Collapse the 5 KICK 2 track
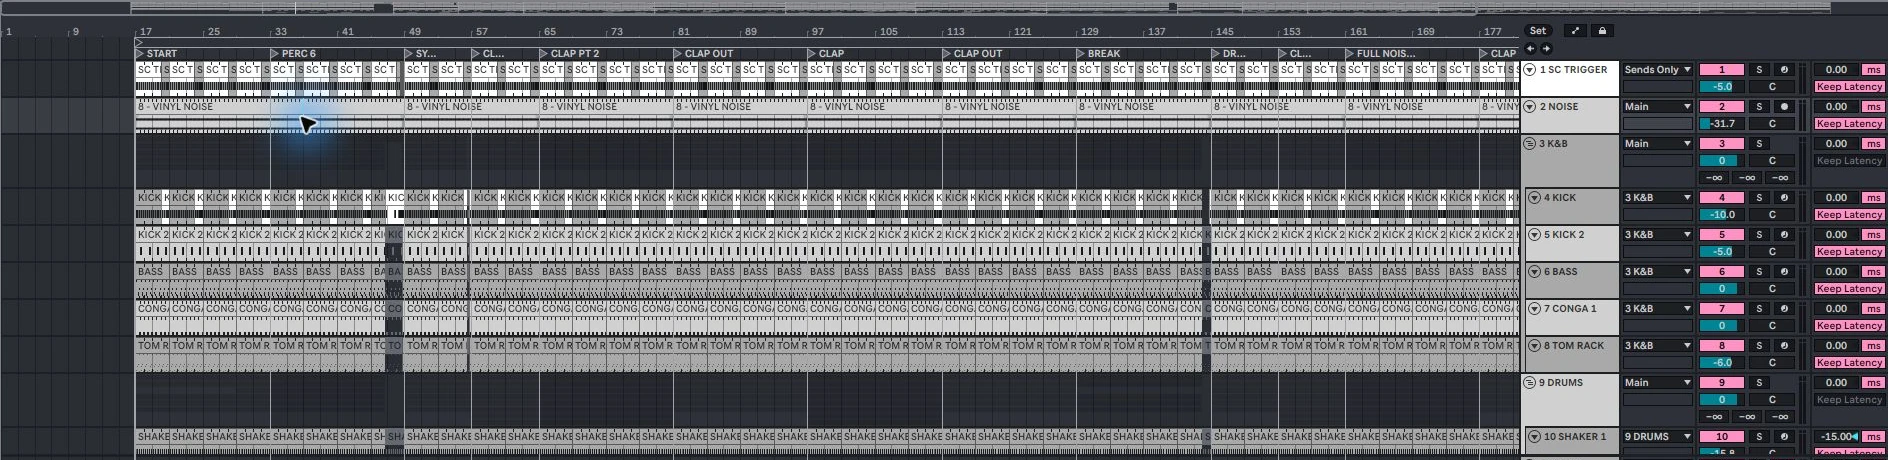 point(1534,235)
